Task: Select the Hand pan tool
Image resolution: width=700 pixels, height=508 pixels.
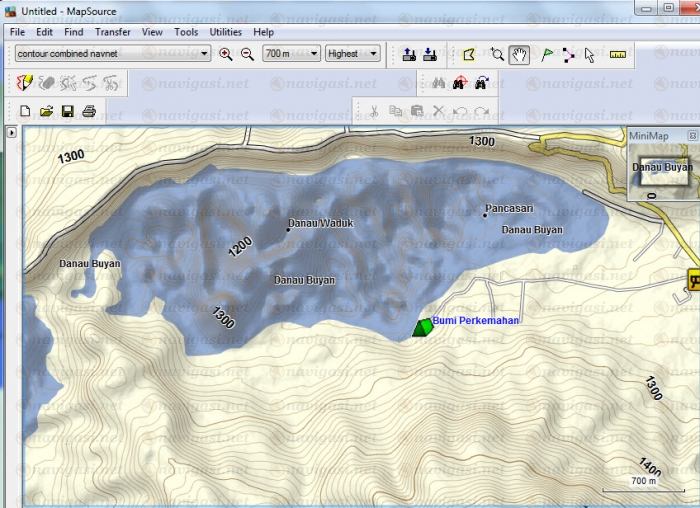Action: pyautogui.click(x=519, y=54)
